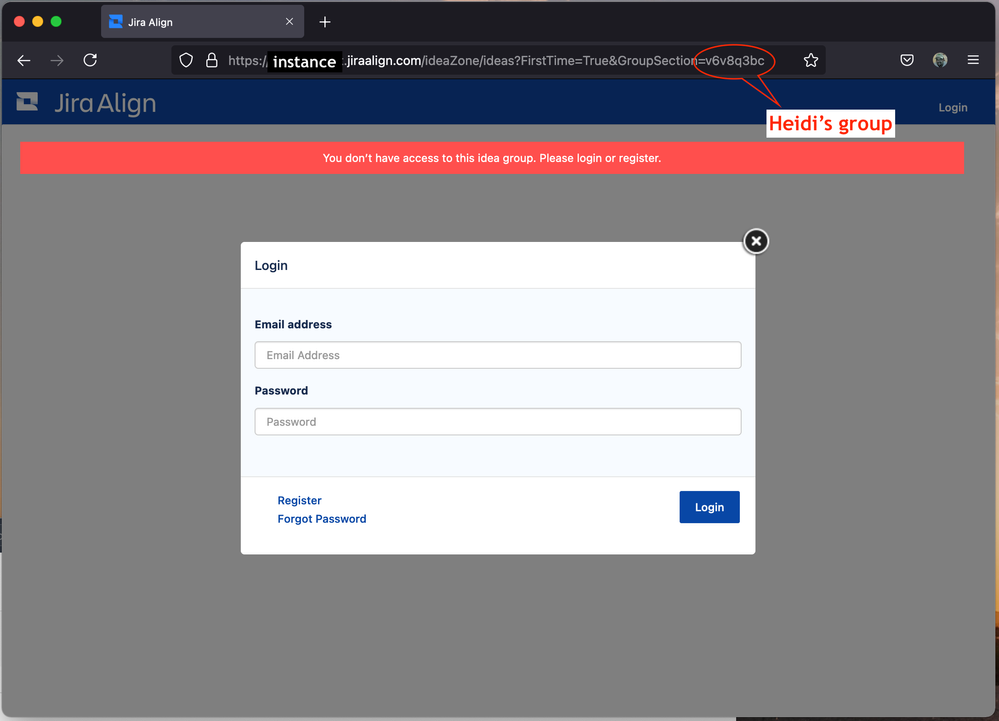This screenshot has width=999, height=721.
Task: Open the hamburger application menu
Action: [x=973, y=60]
